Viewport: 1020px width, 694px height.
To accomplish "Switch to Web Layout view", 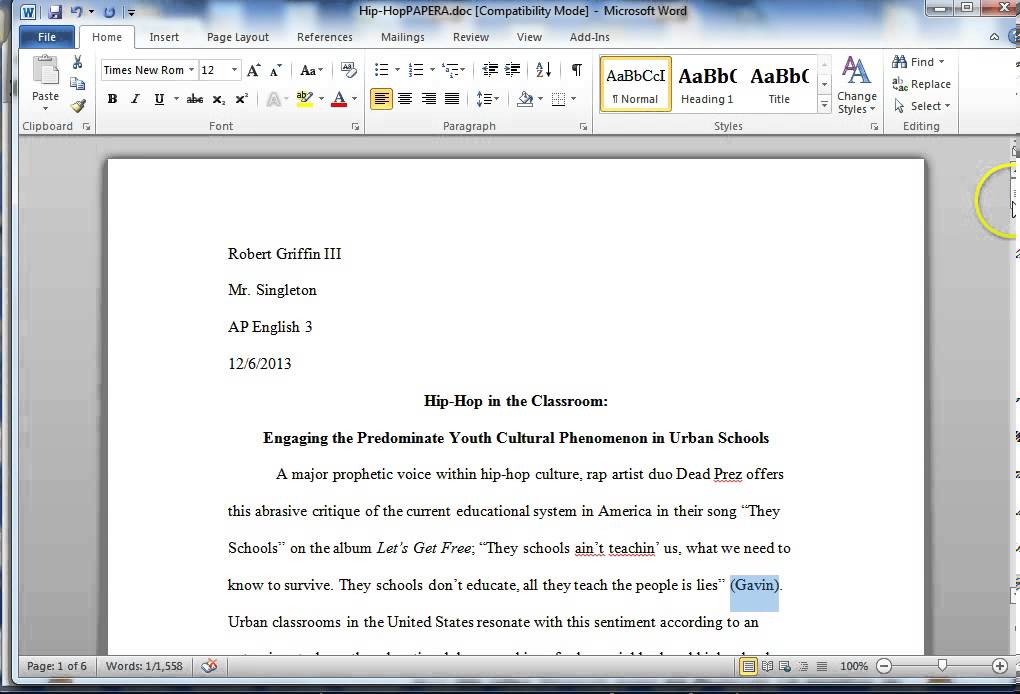I will (x=785, y=666).
